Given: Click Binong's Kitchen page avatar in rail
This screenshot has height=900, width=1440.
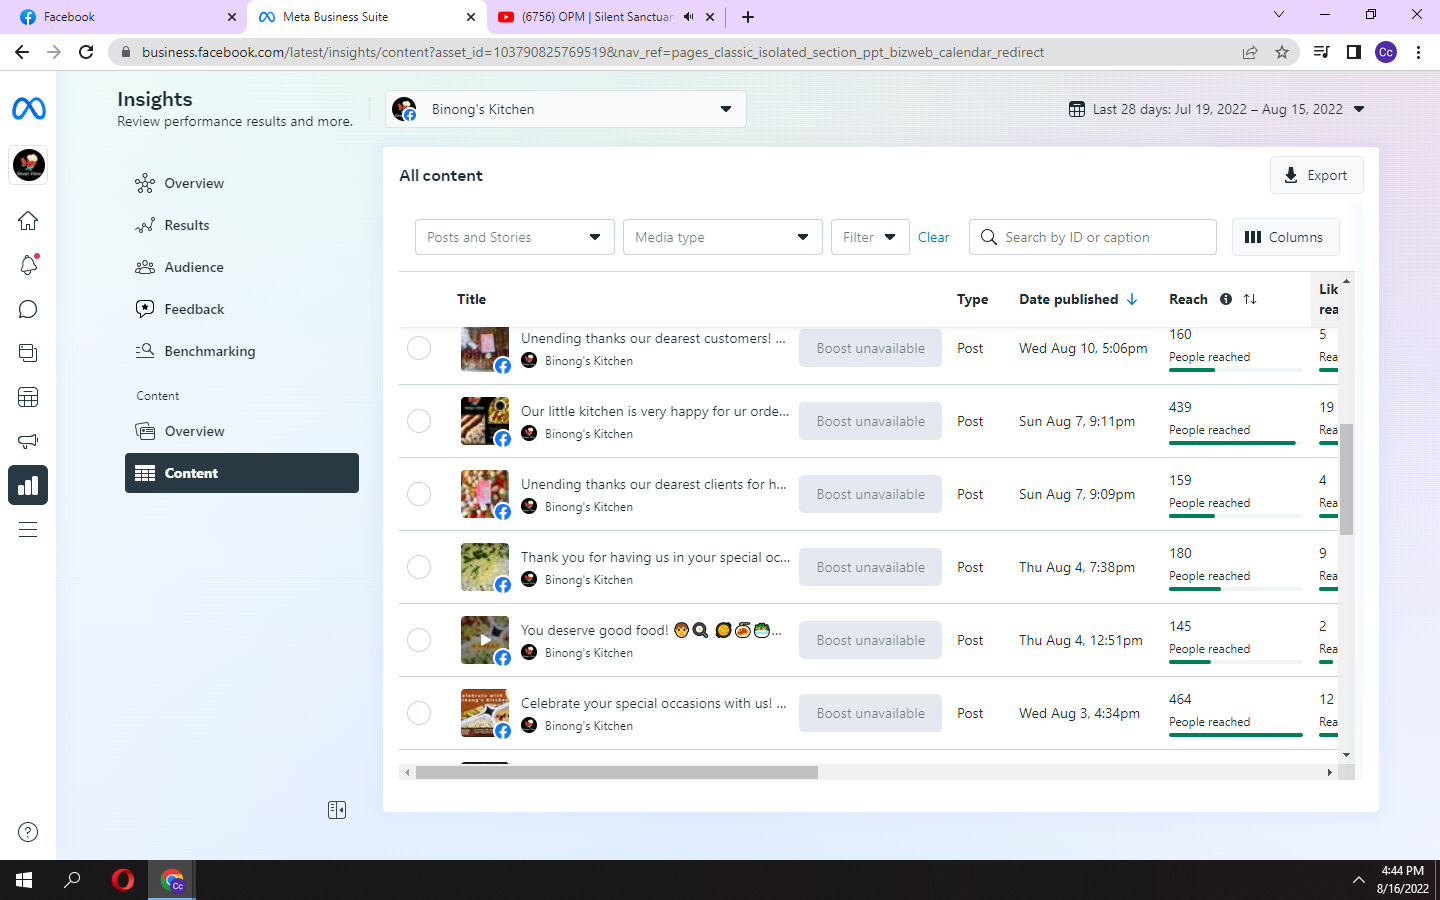Looking at the screenshot, I should pos(28,165).
